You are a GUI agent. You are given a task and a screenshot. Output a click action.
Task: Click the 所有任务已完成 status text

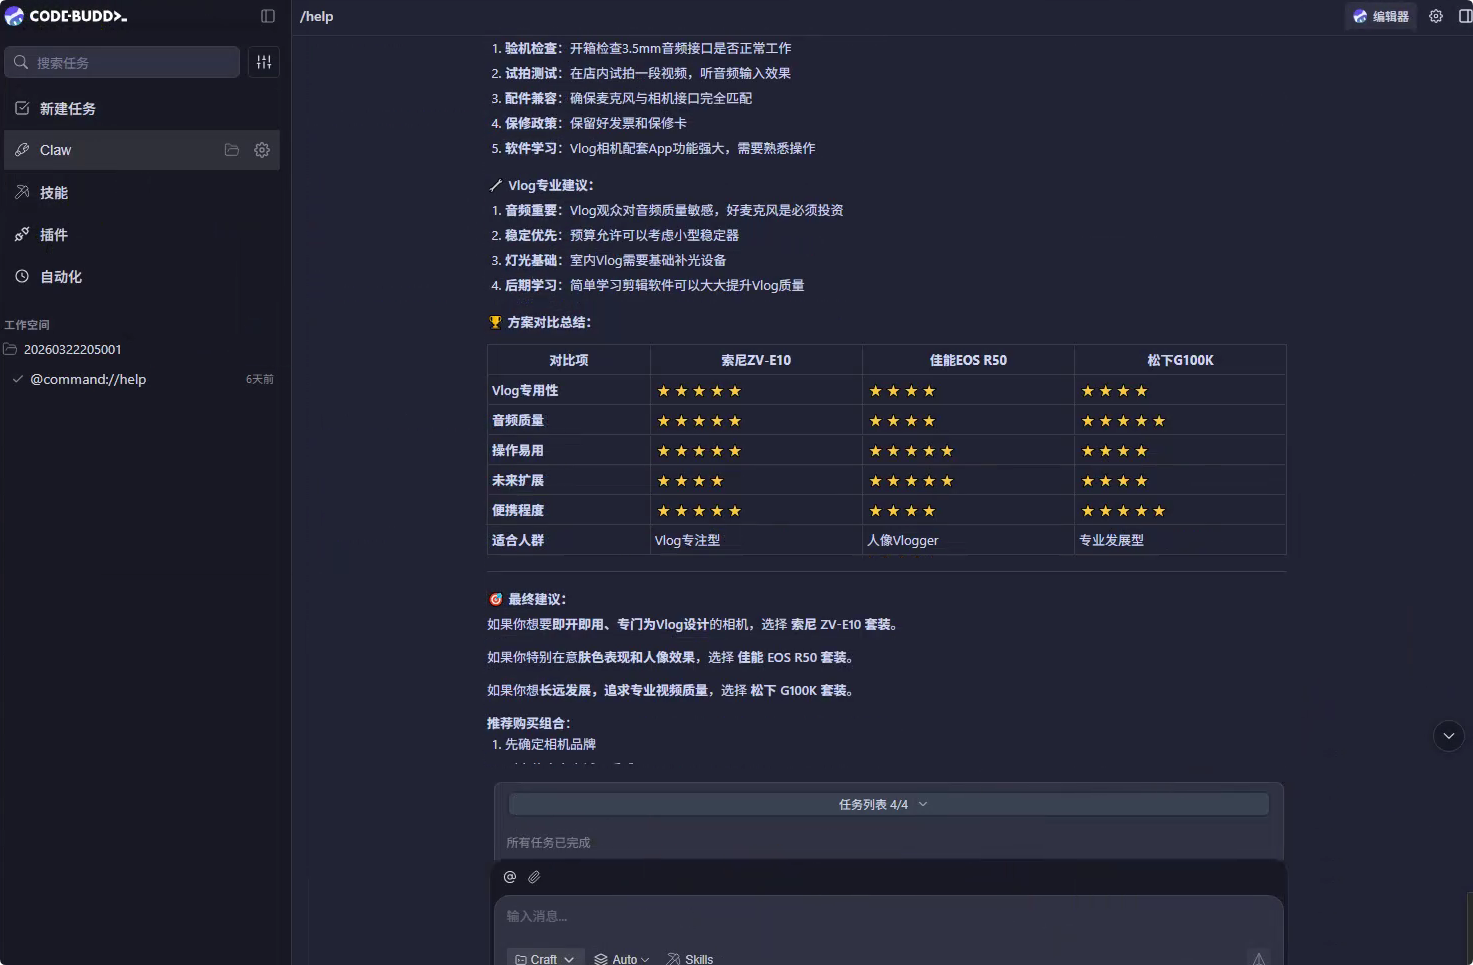pyautogui.click(x=548, y=842)
